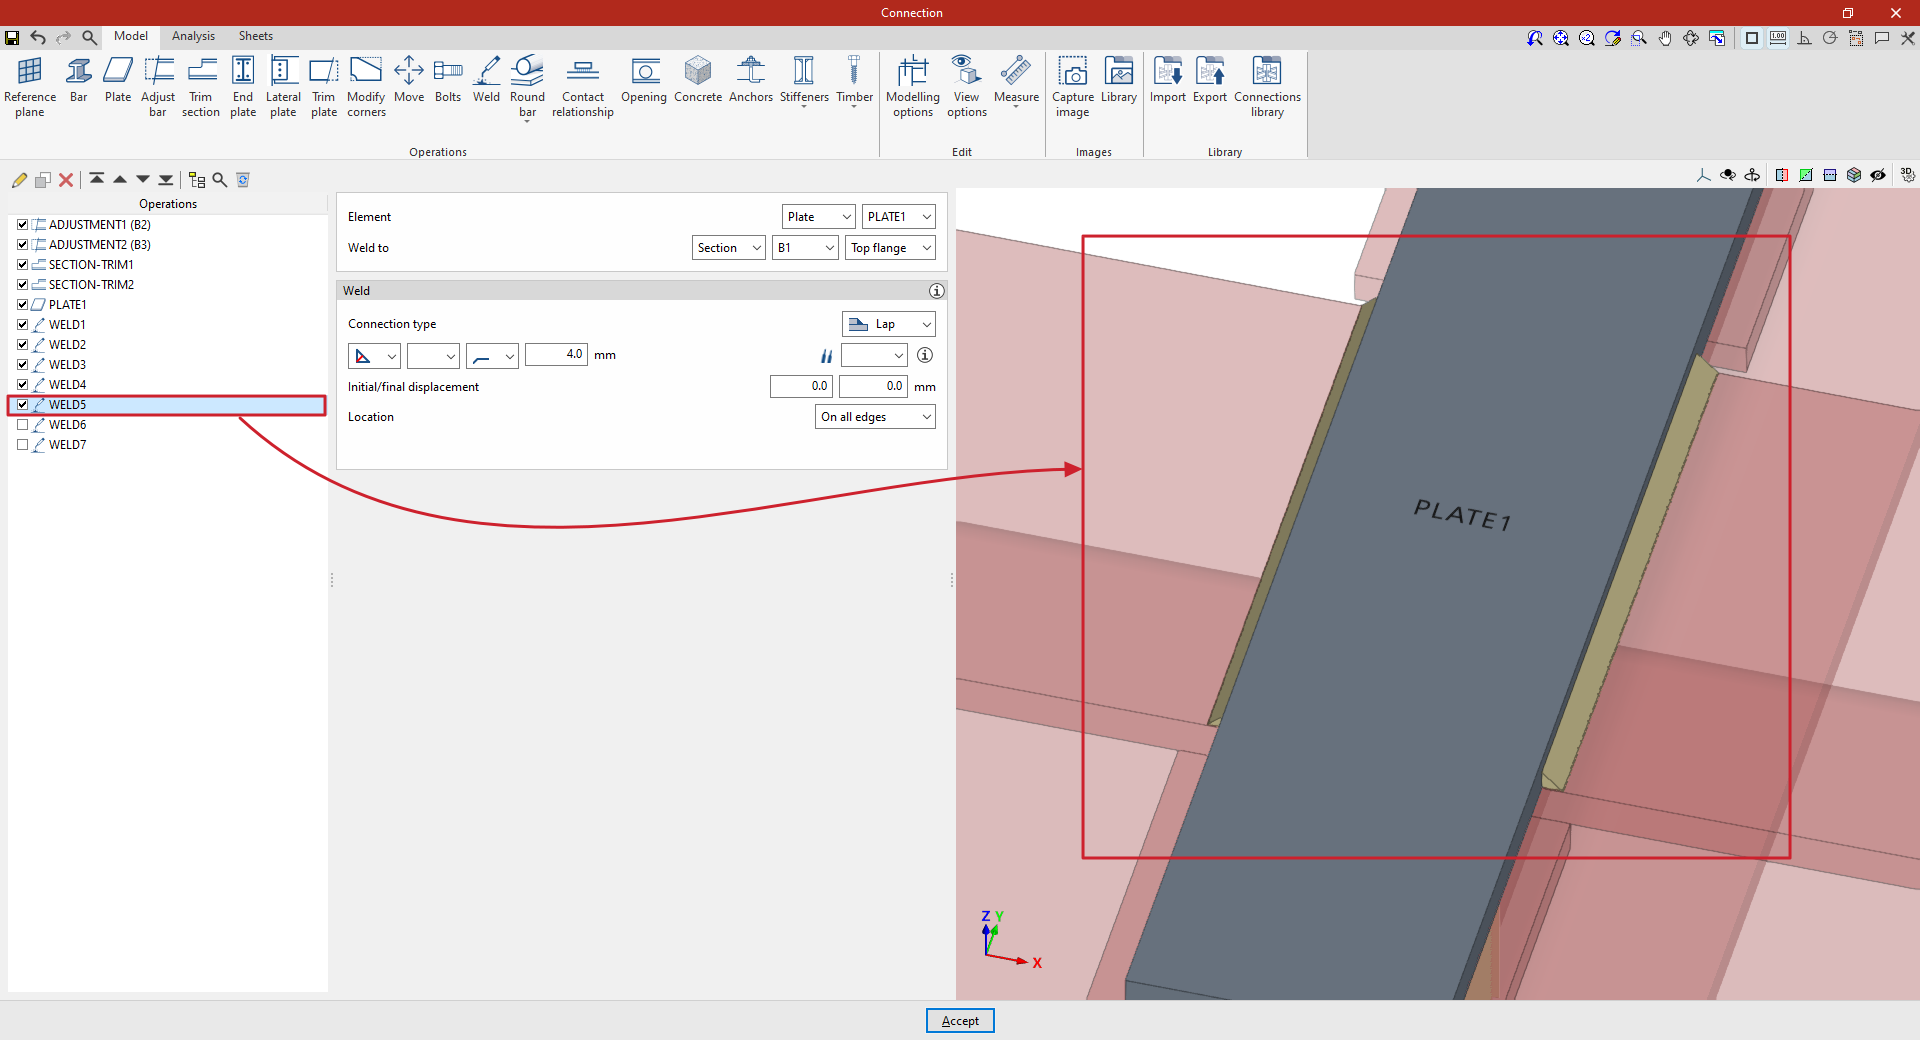Viewport: 1920px width, 1040px height.
Task: Enable the WELD7 operation checkbox
Action: click(x=23, y=445)
